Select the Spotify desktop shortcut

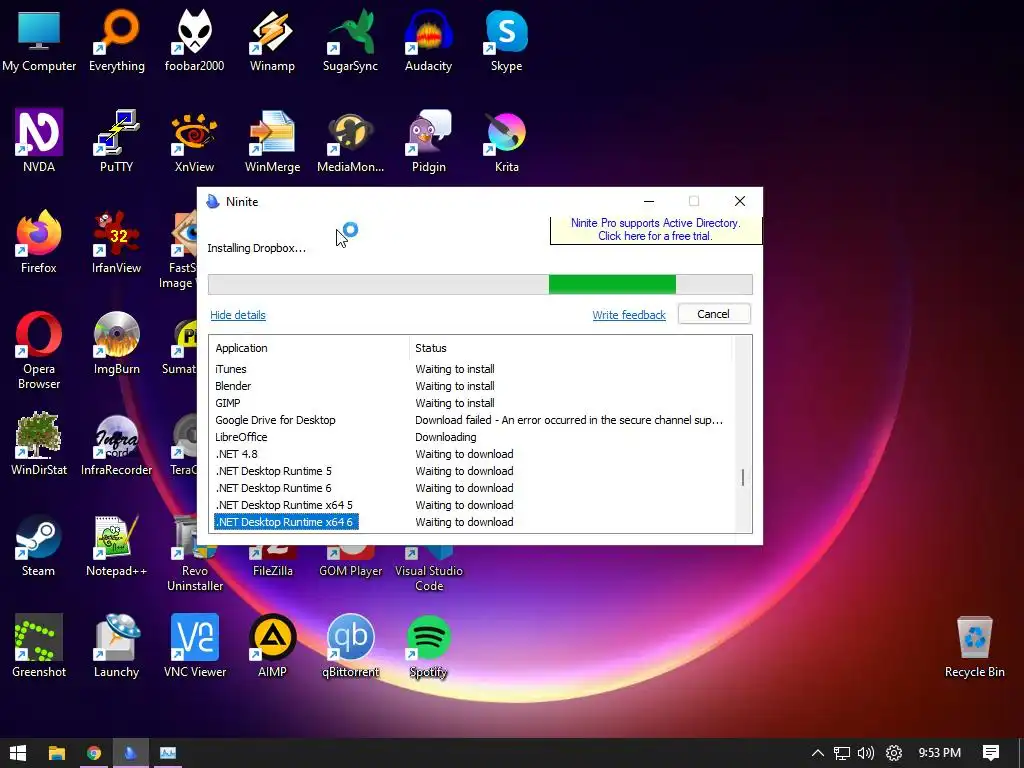tap(428, 647)
